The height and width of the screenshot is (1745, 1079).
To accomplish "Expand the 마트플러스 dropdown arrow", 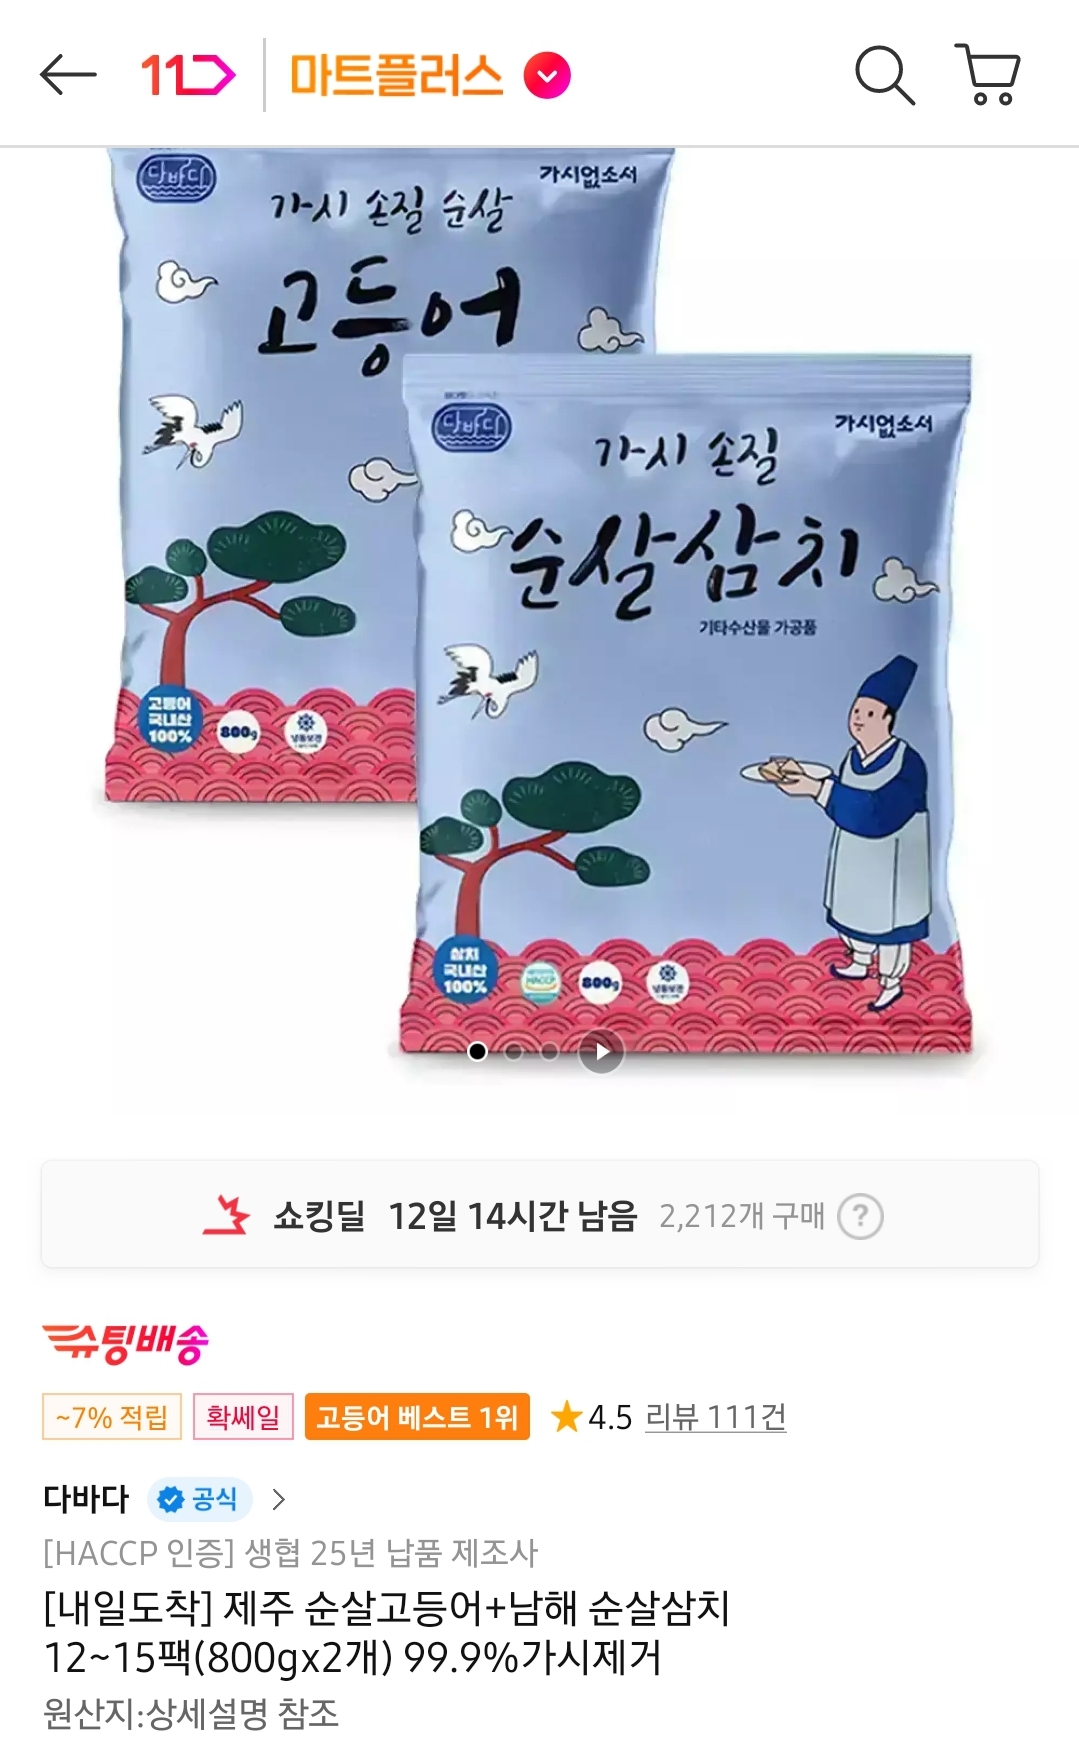I will [x=547, y=75].
